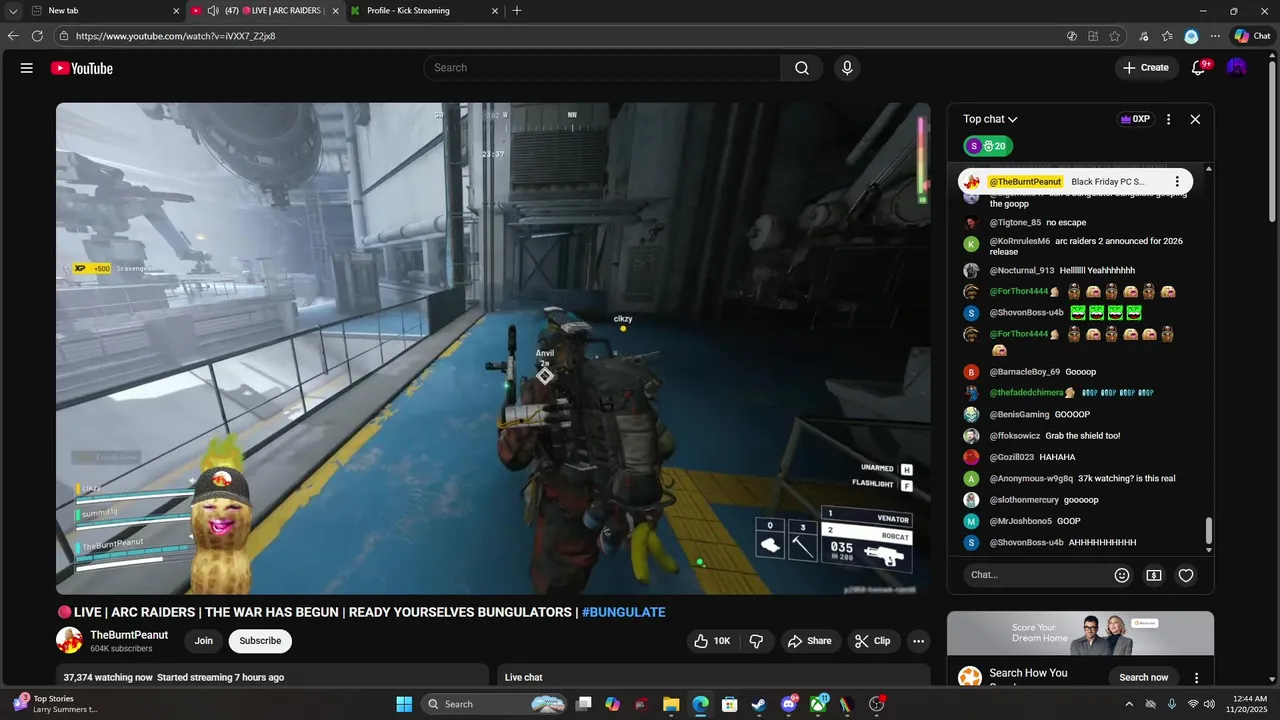The height and width of the screenshot is (720, 1280).
Task: Expand the Top chat dropdown
Action: pyautogui.click(x=990, y=119)
